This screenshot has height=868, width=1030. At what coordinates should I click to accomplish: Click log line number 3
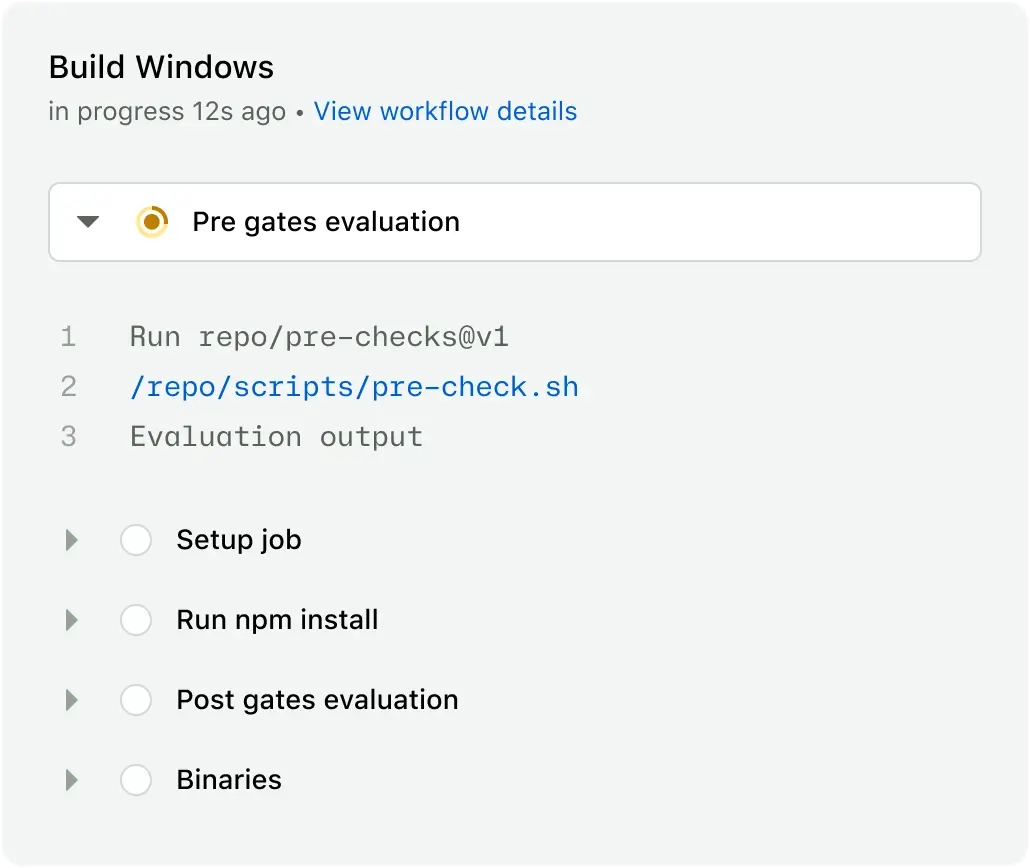click(x=68, y=437)
